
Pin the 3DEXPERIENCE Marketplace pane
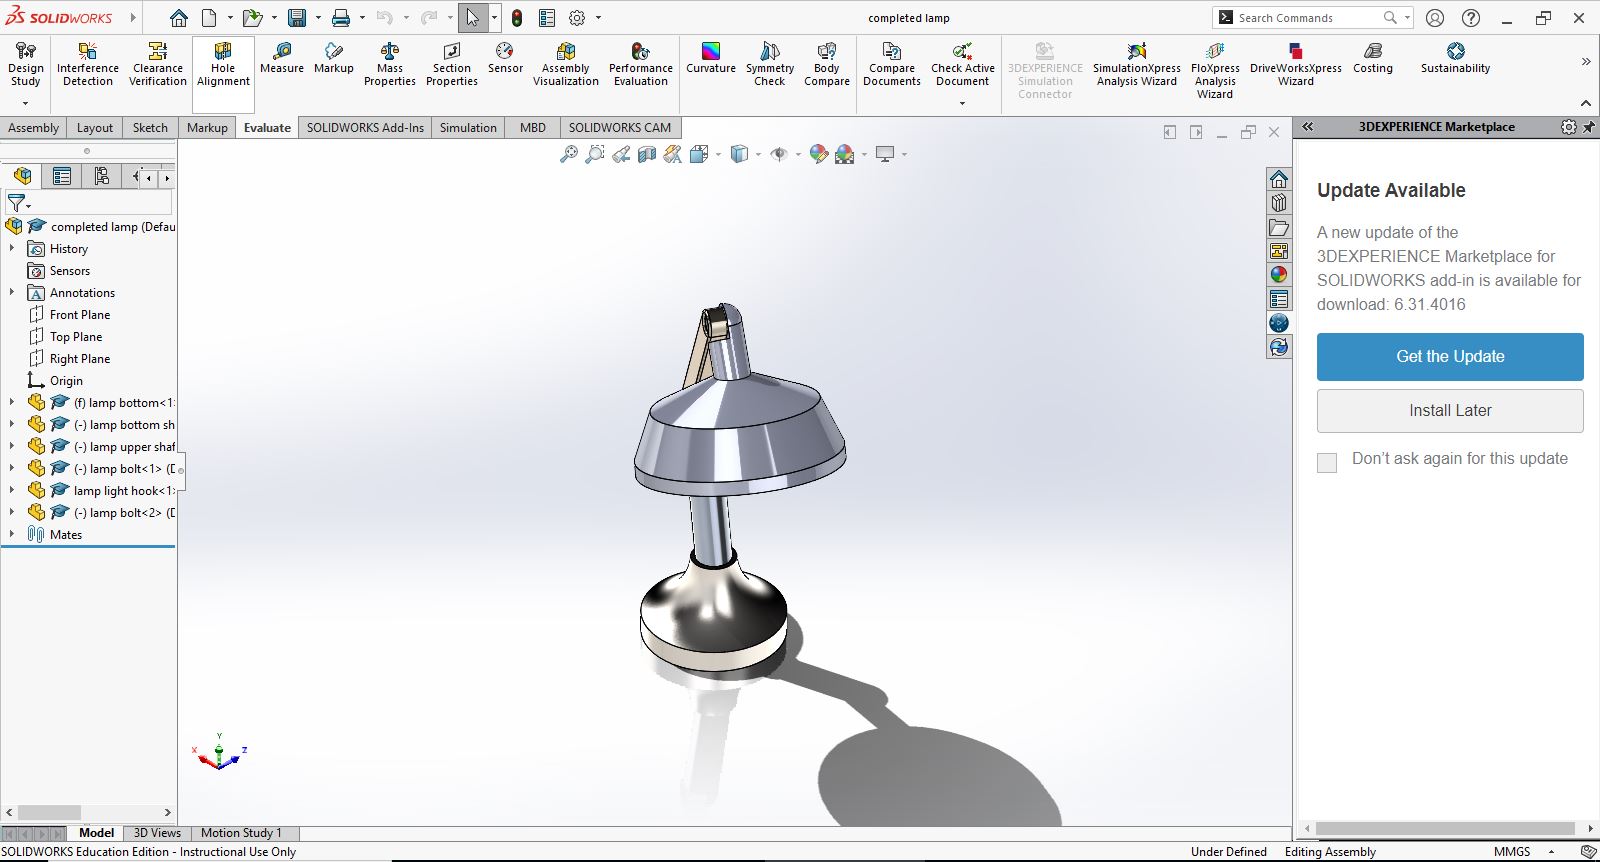coord(1589,127)
